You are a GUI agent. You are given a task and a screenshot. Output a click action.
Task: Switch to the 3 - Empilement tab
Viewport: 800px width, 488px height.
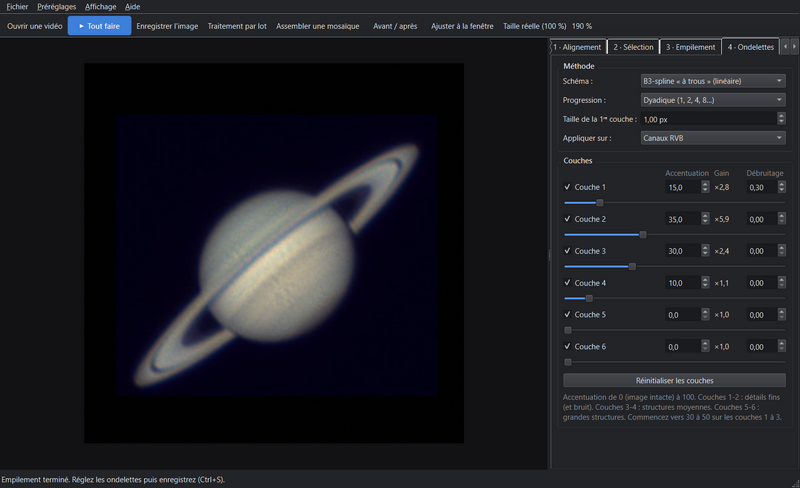point(690,47)
